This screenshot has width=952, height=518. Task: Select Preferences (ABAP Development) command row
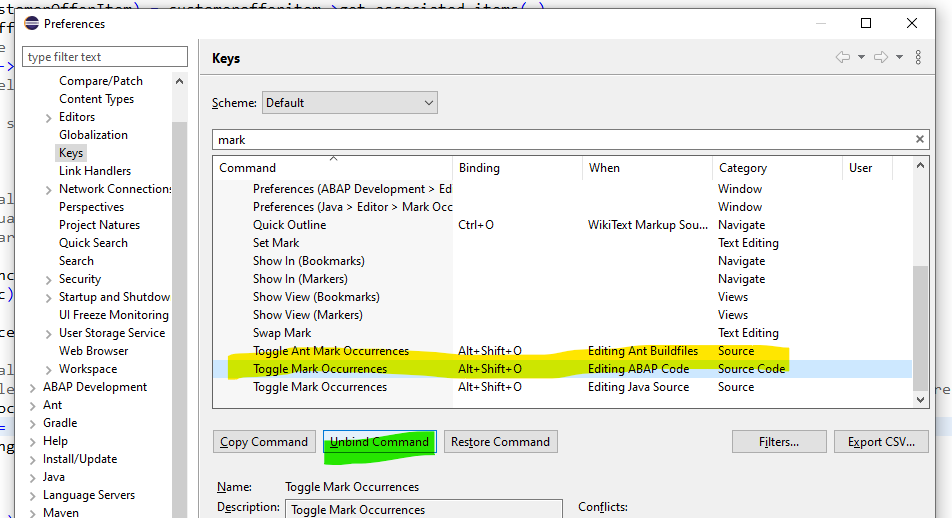tap(562, 189)
